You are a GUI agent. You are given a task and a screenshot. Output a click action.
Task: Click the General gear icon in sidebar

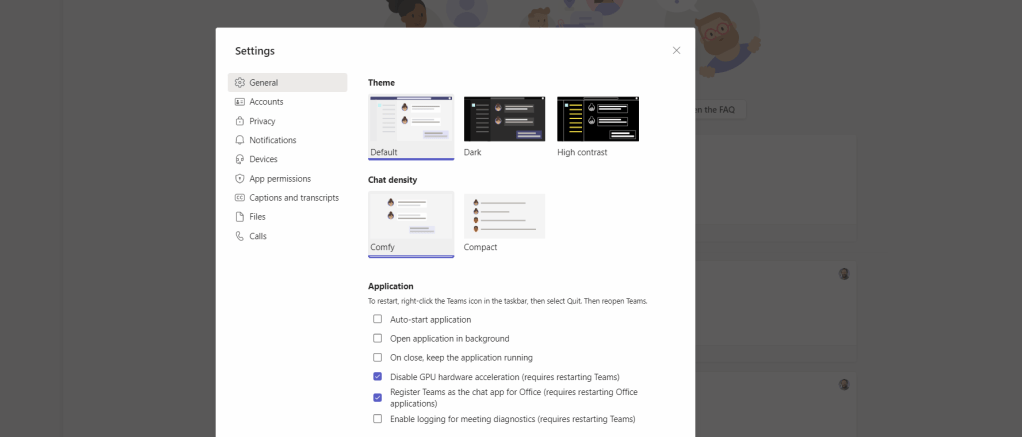tap(240, 83)
